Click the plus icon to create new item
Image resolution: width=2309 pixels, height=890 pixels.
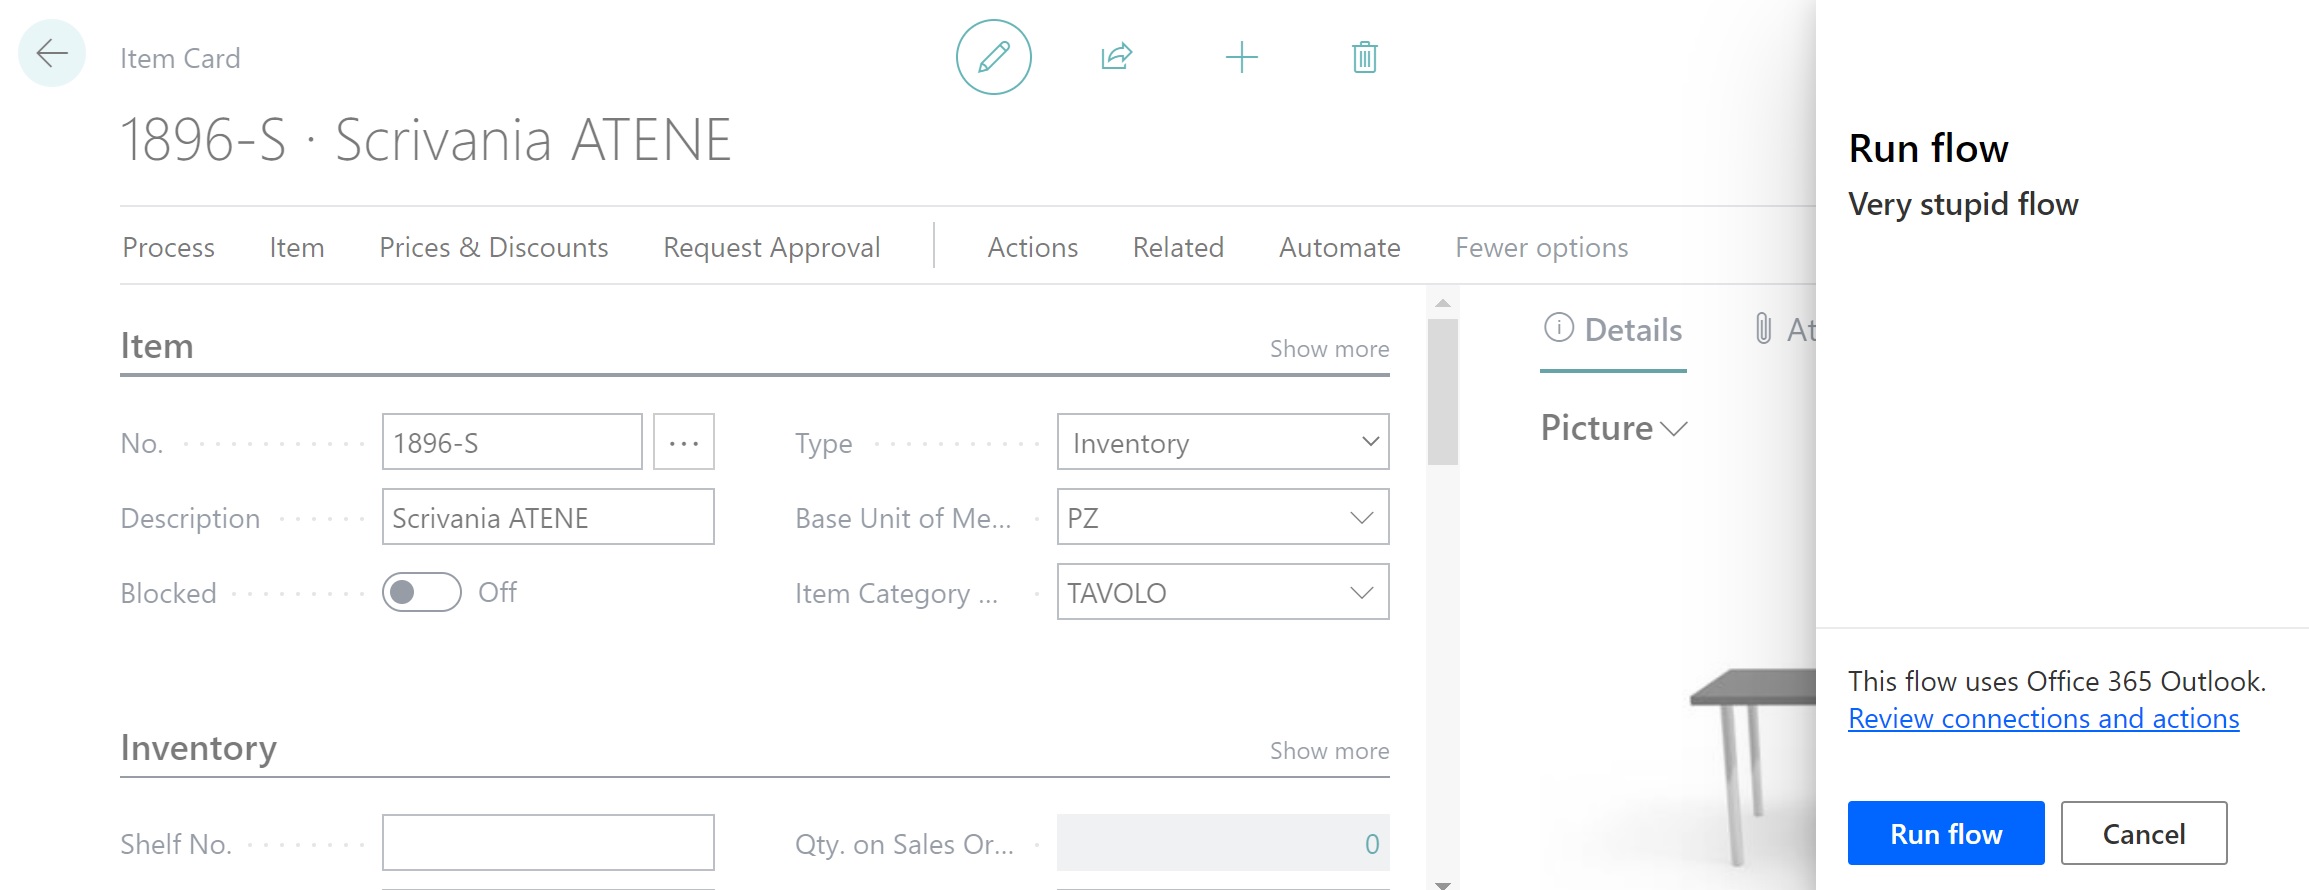1241,57
